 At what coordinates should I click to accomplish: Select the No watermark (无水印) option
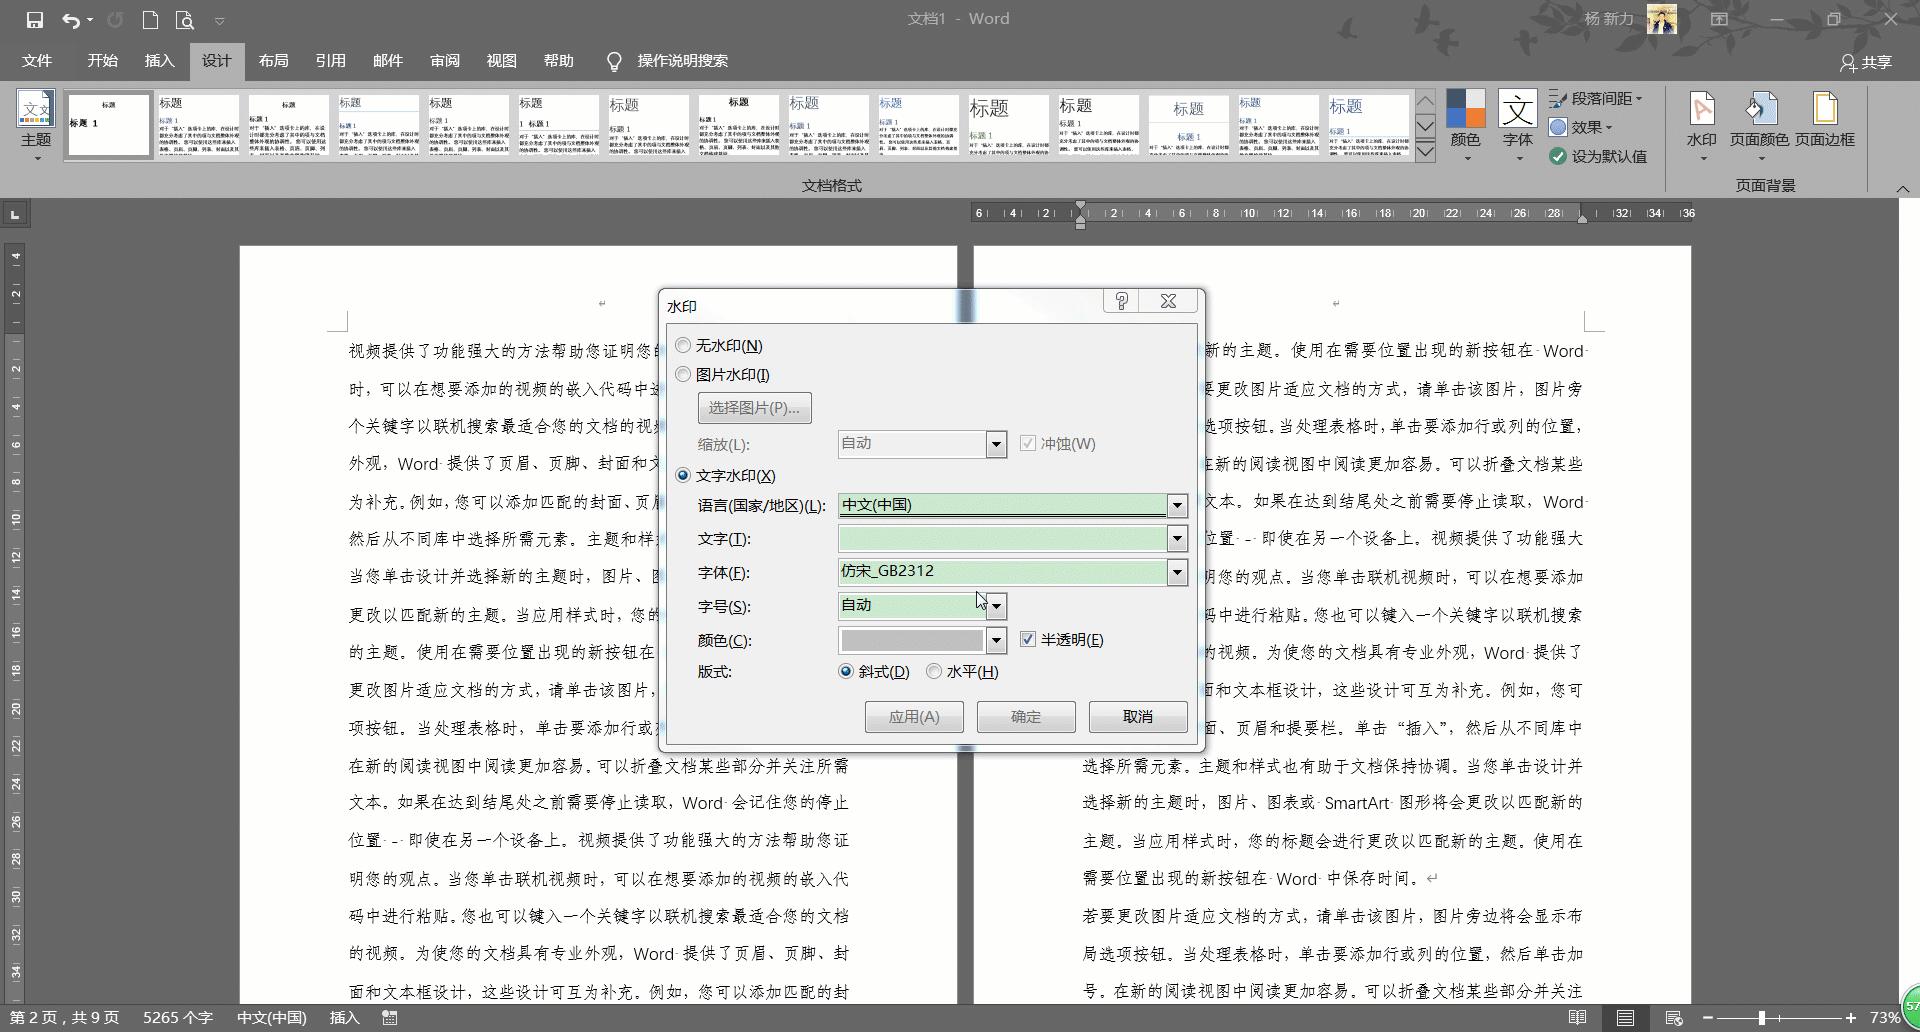click(684, 345)
